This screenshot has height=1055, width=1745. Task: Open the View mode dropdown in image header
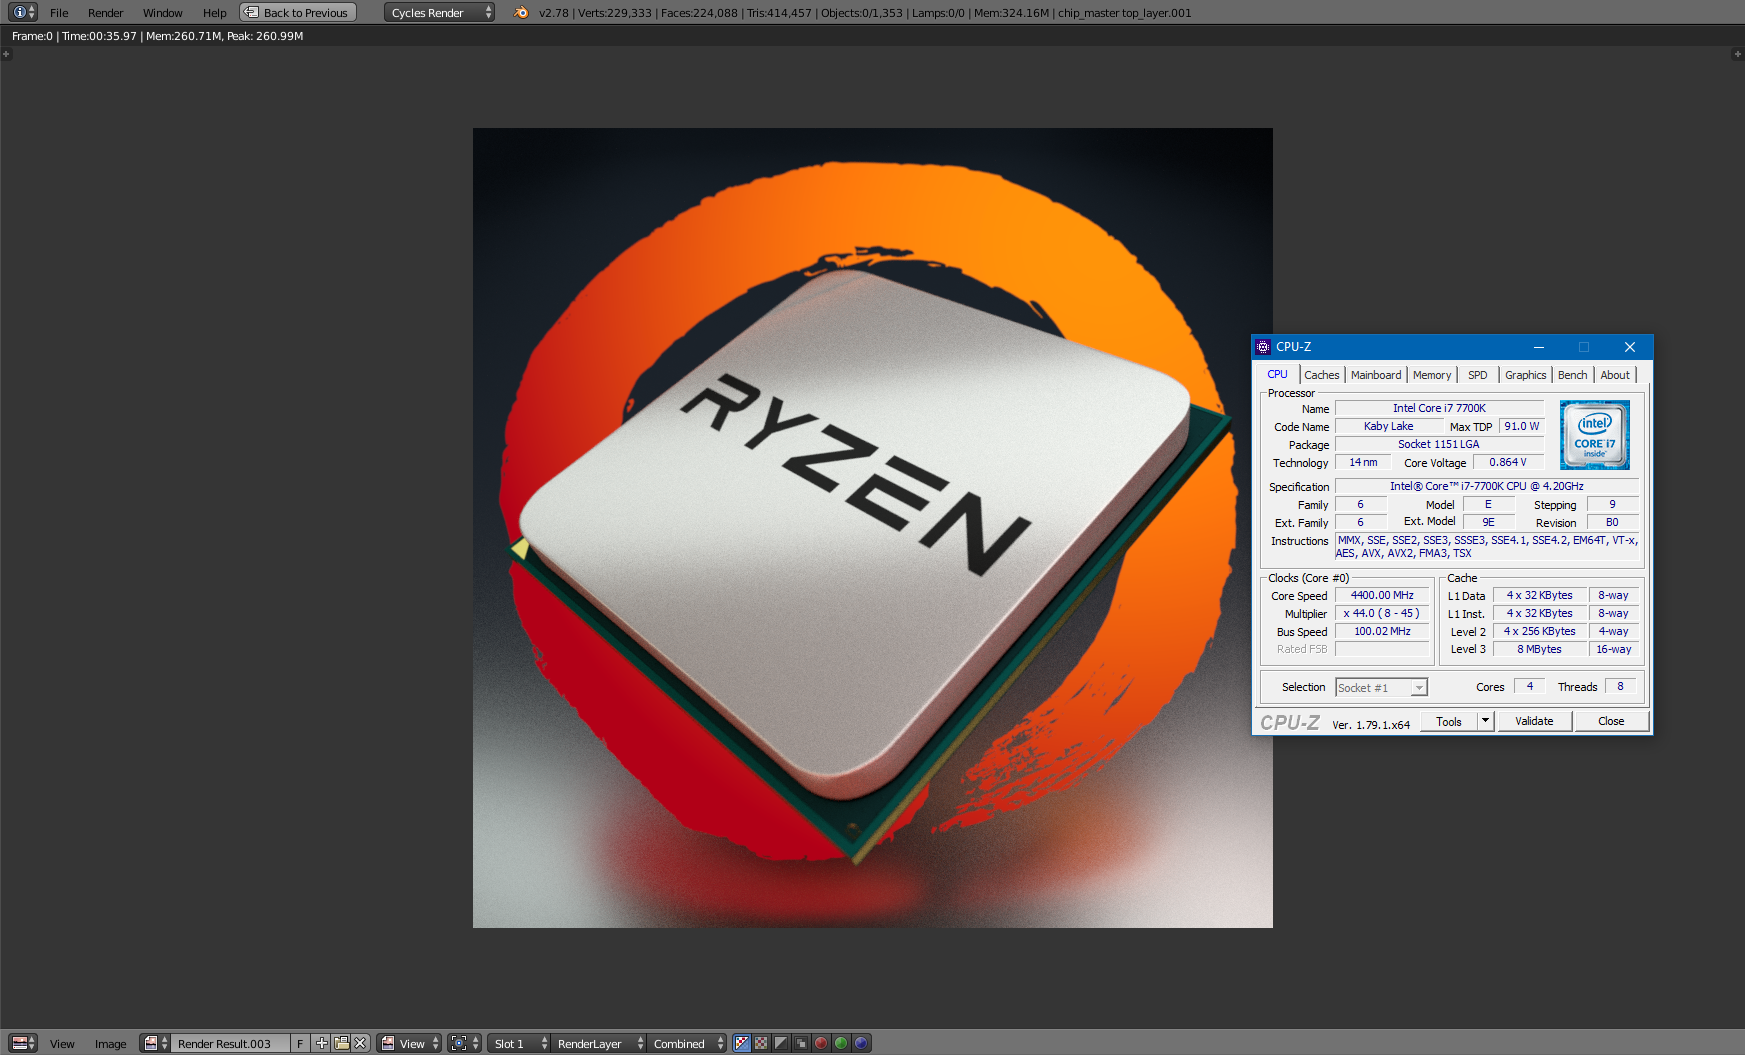409,1043
